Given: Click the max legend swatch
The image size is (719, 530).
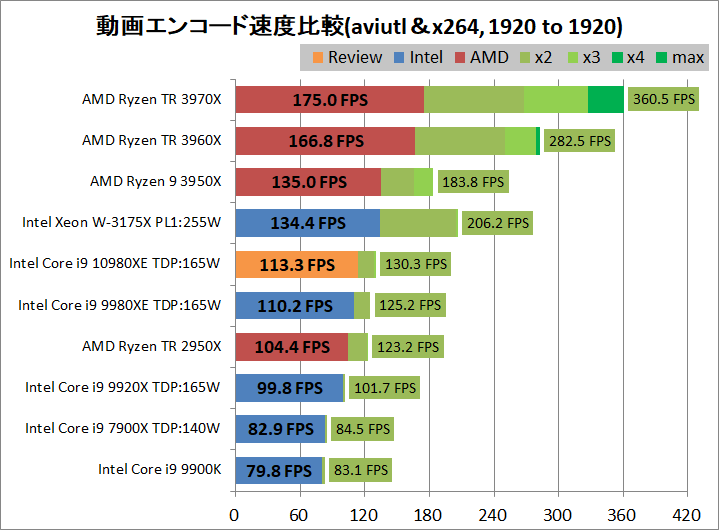Looking at the screenshot, I should coord(662,58).
